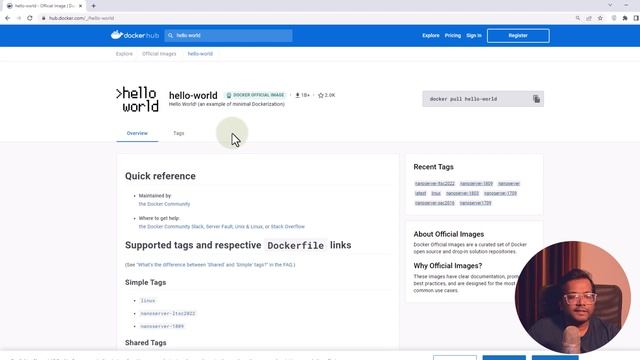This screenshot has width=640, height=360.
Task: Click the Official Images breadcrumb link
Action: pyautogui.click(x=159, y=54)
